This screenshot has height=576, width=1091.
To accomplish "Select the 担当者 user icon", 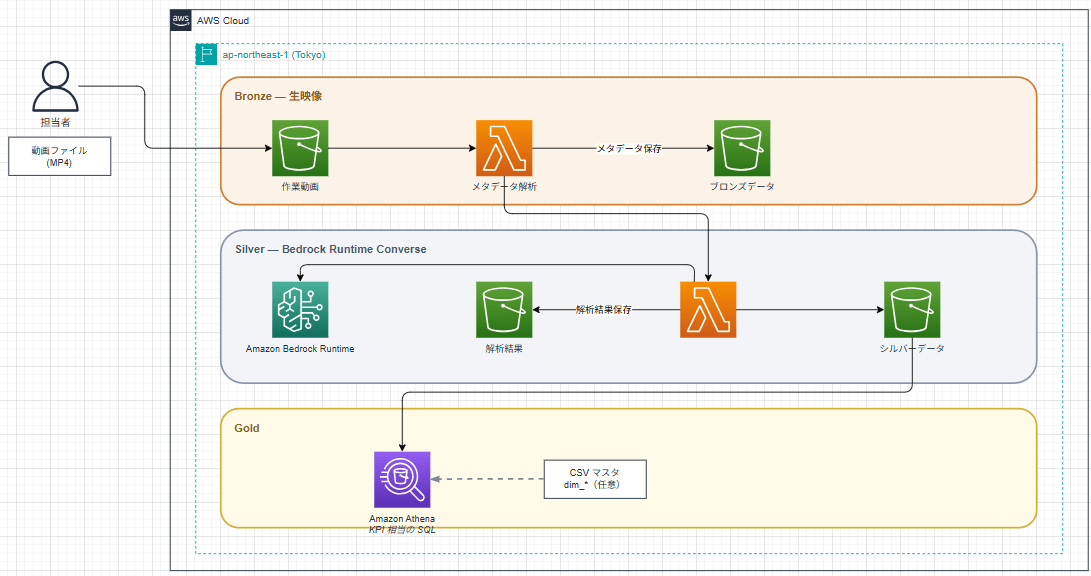I will click(x=55, y=86).
